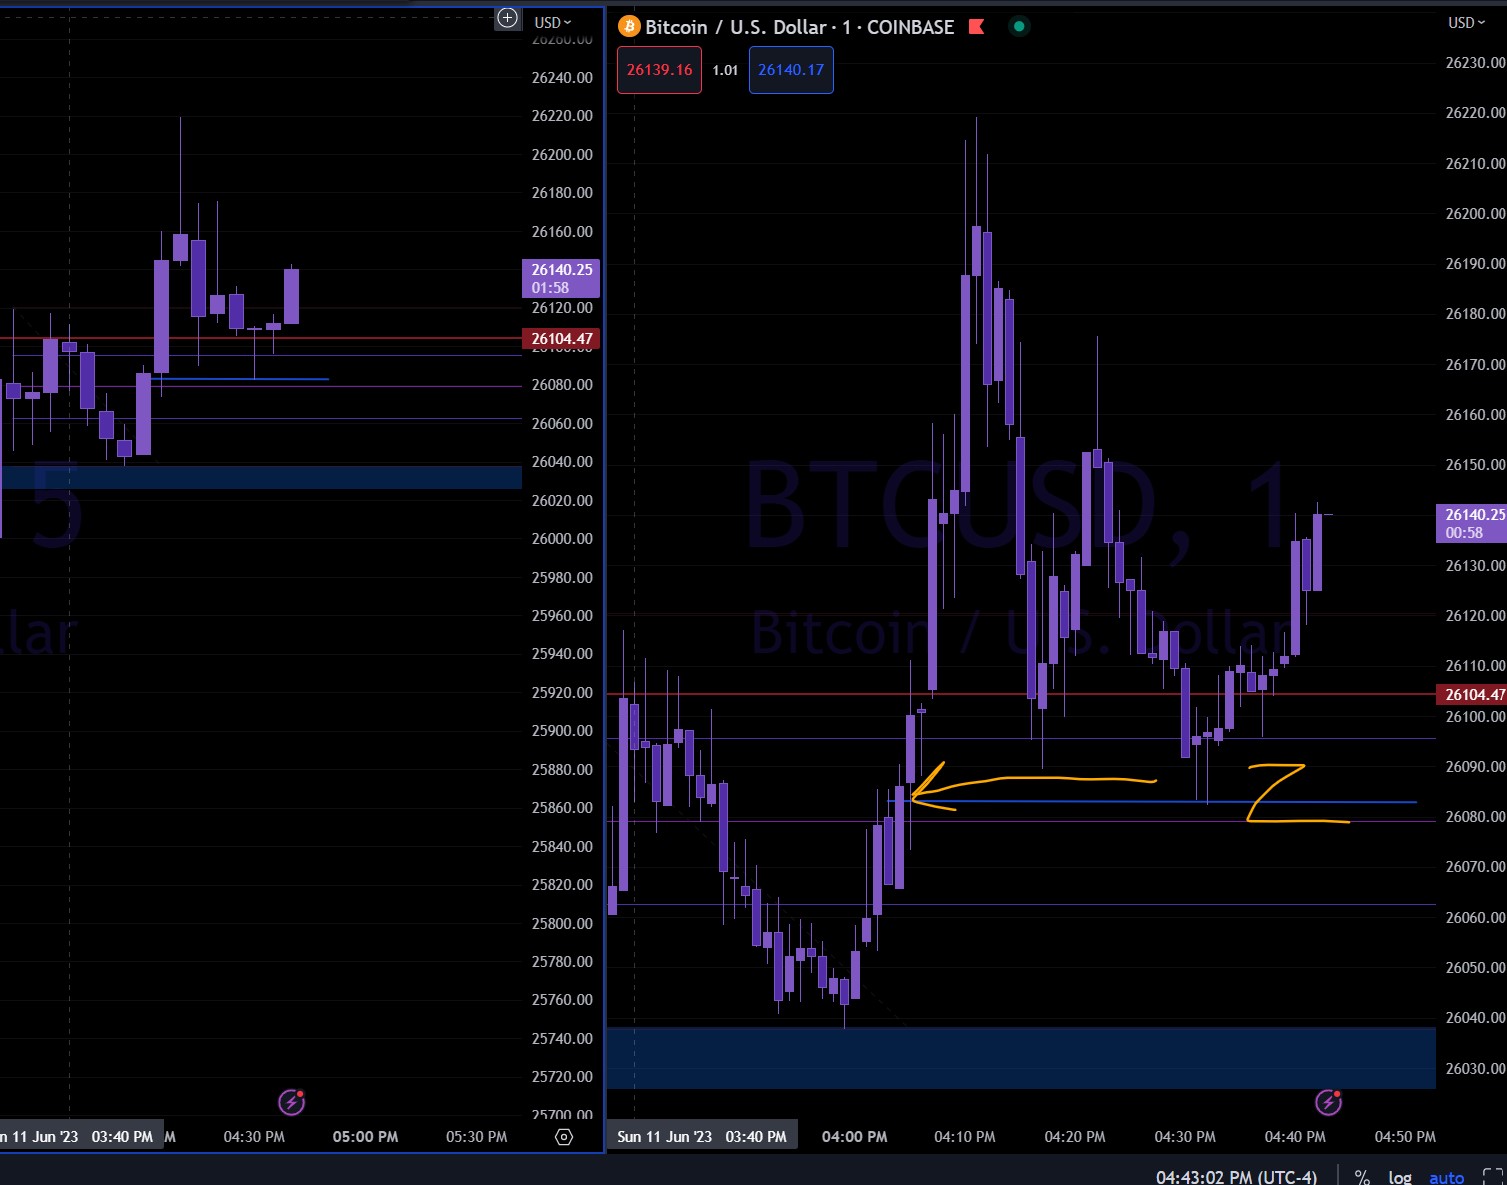
Task: Click the 04:10 PM label on the right time axis
Action: point(964,1136)
